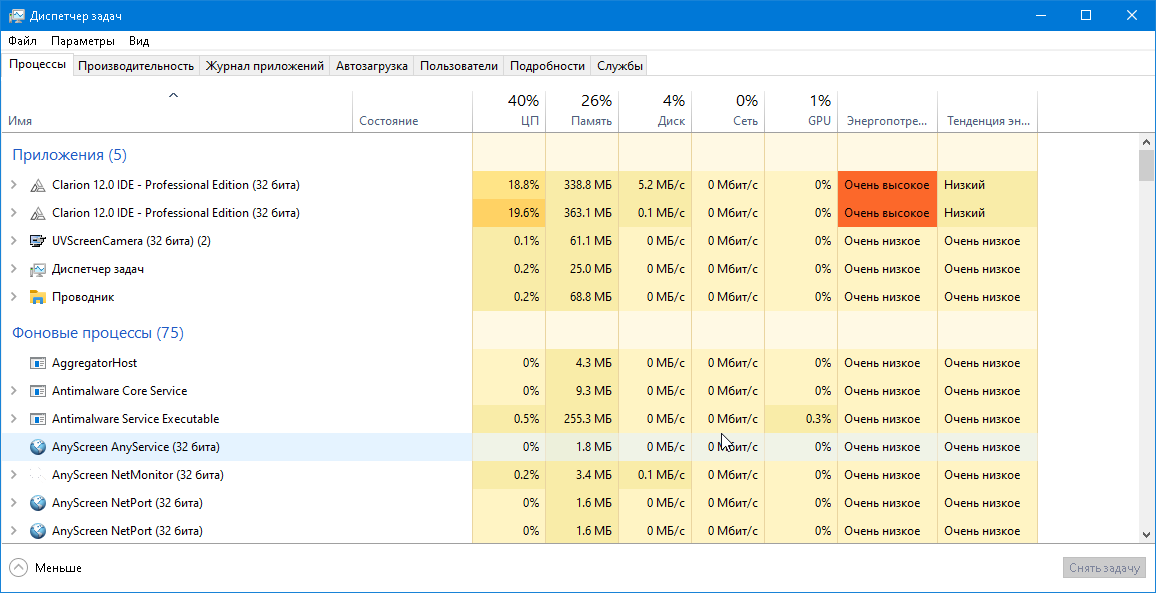Expand the second Clarion 12.0 IDE entry
The image size is (1156, 593).
13,213
